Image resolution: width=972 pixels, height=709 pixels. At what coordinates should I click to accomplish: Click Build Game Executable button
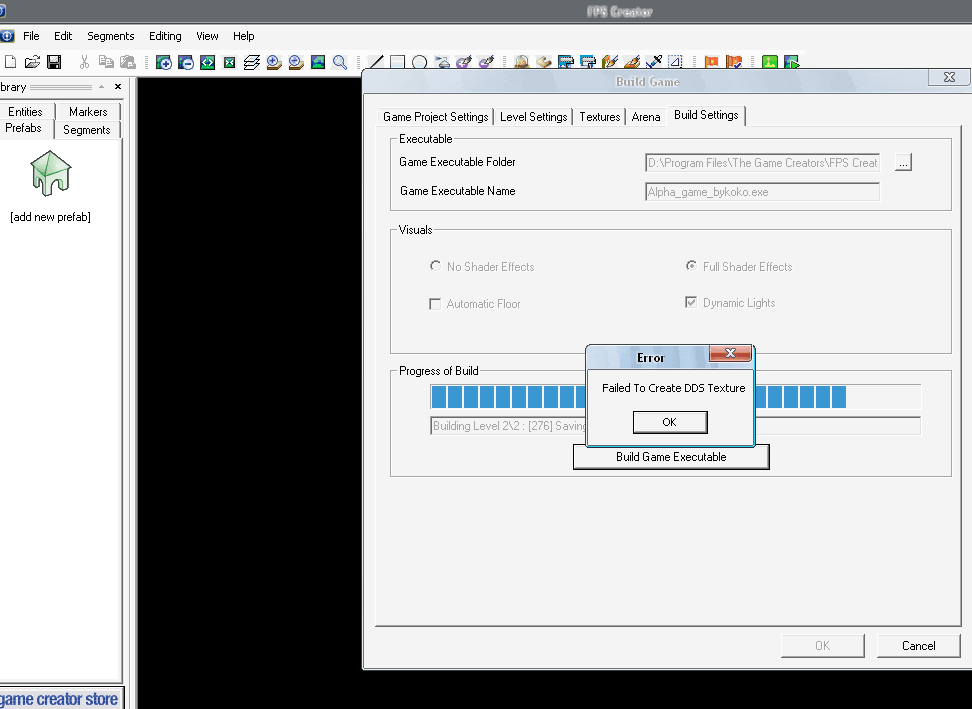[671, 457]
